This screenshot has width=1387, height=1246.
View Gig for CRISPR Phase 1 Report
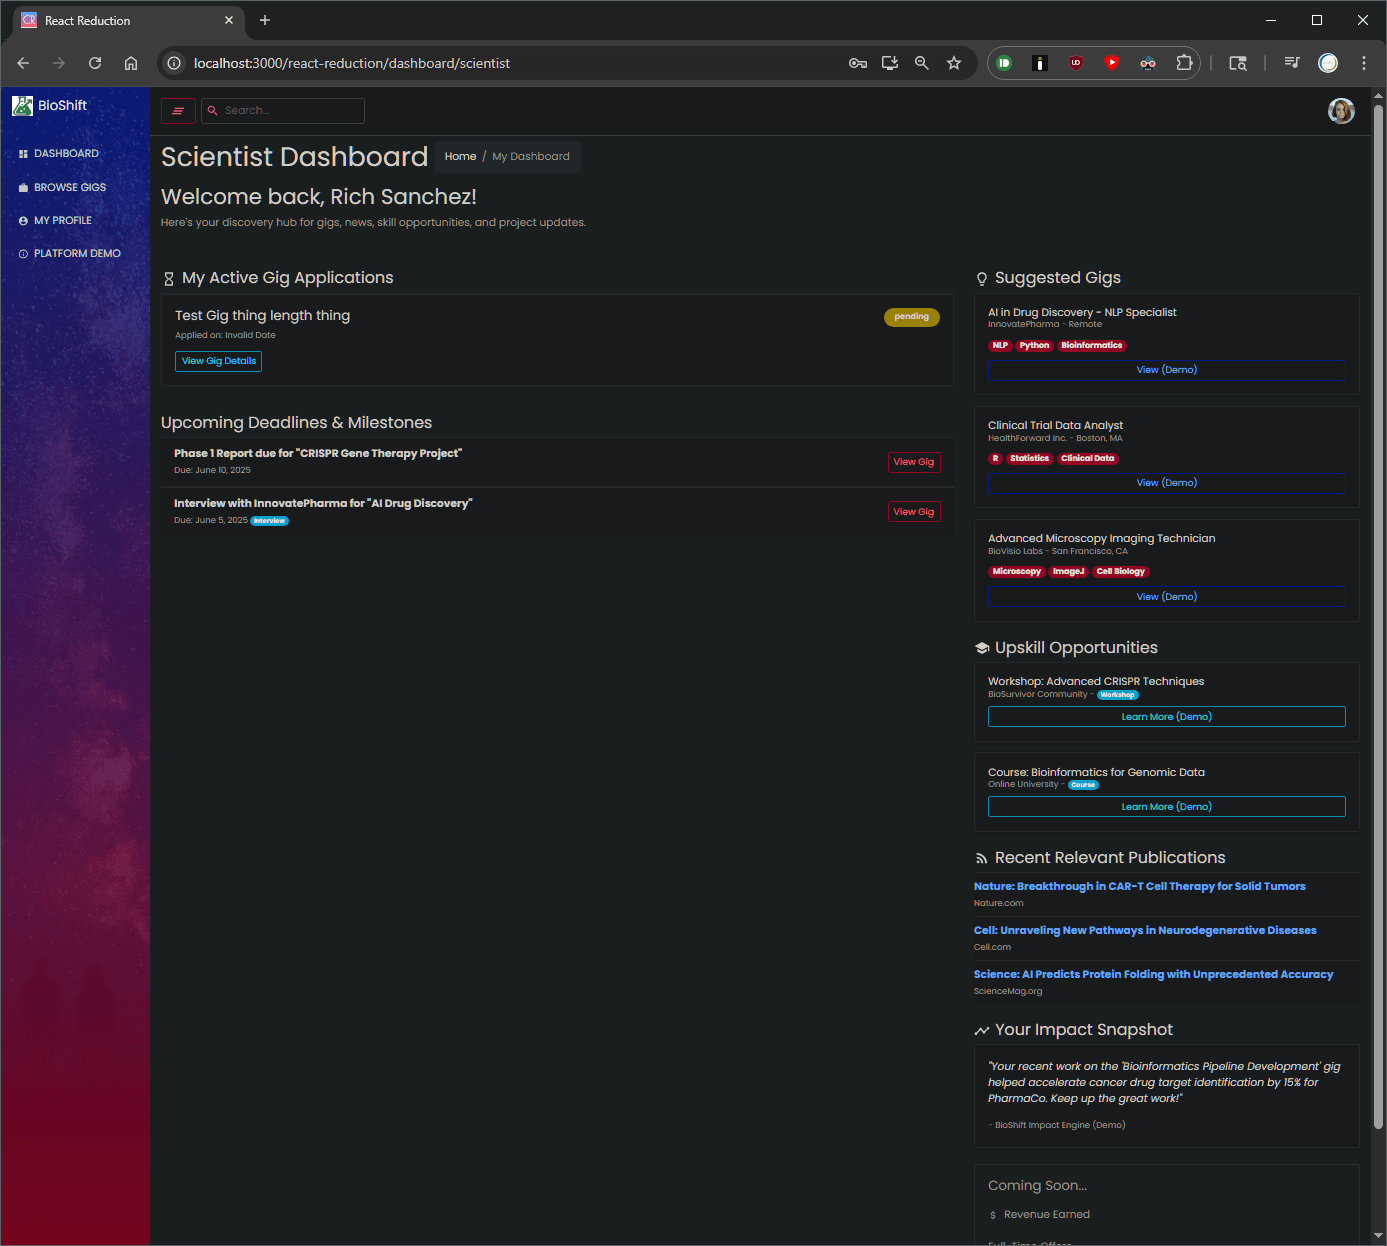[913, 462]
